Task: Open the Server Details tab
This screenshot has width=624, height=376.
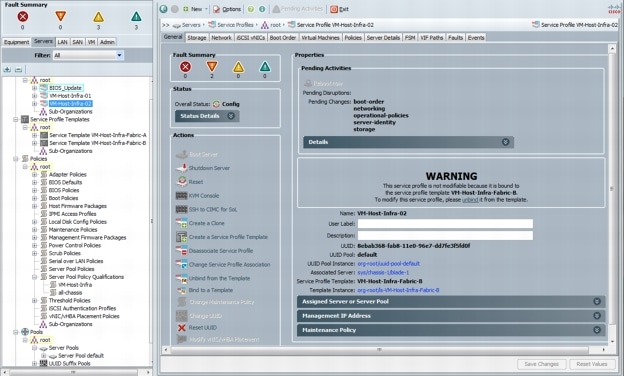Action: coord(383,38)
